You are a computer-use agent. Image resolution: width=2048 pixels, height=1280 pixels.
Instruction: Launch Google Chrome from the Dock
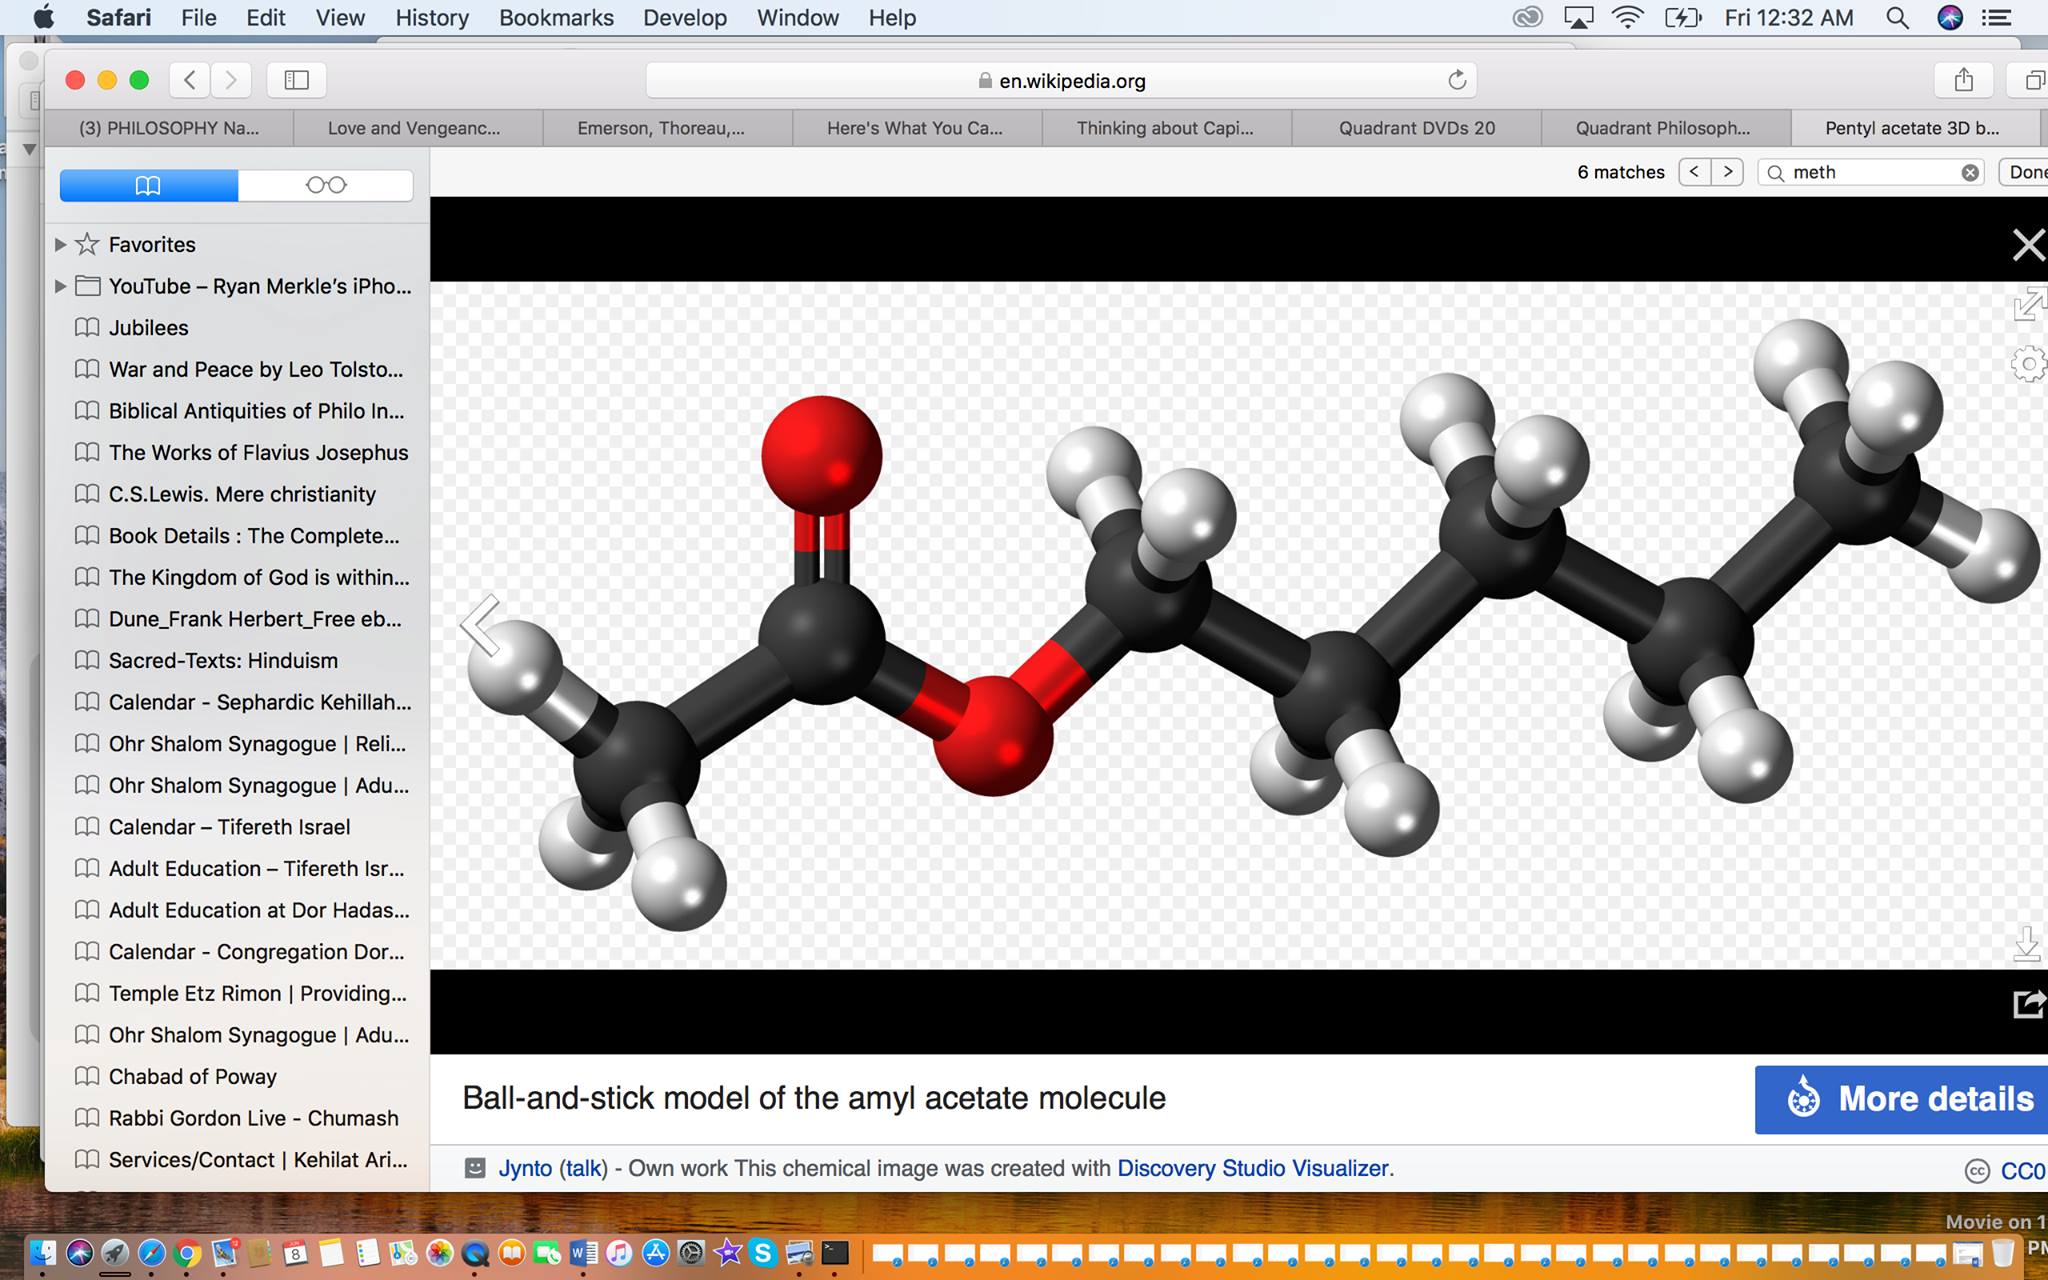pos(187,1252)
